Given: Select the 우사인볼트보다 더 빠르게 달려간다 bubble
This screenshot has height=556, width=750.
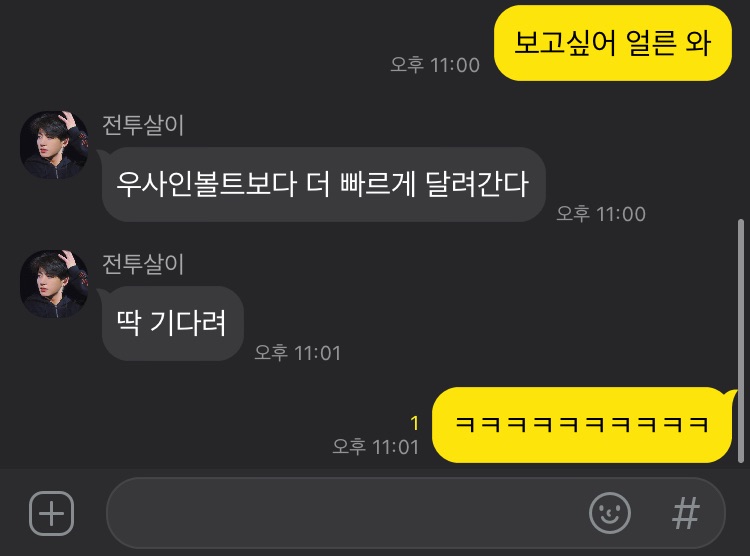Looking at the screenshot, I should click(x=324, y=184).
